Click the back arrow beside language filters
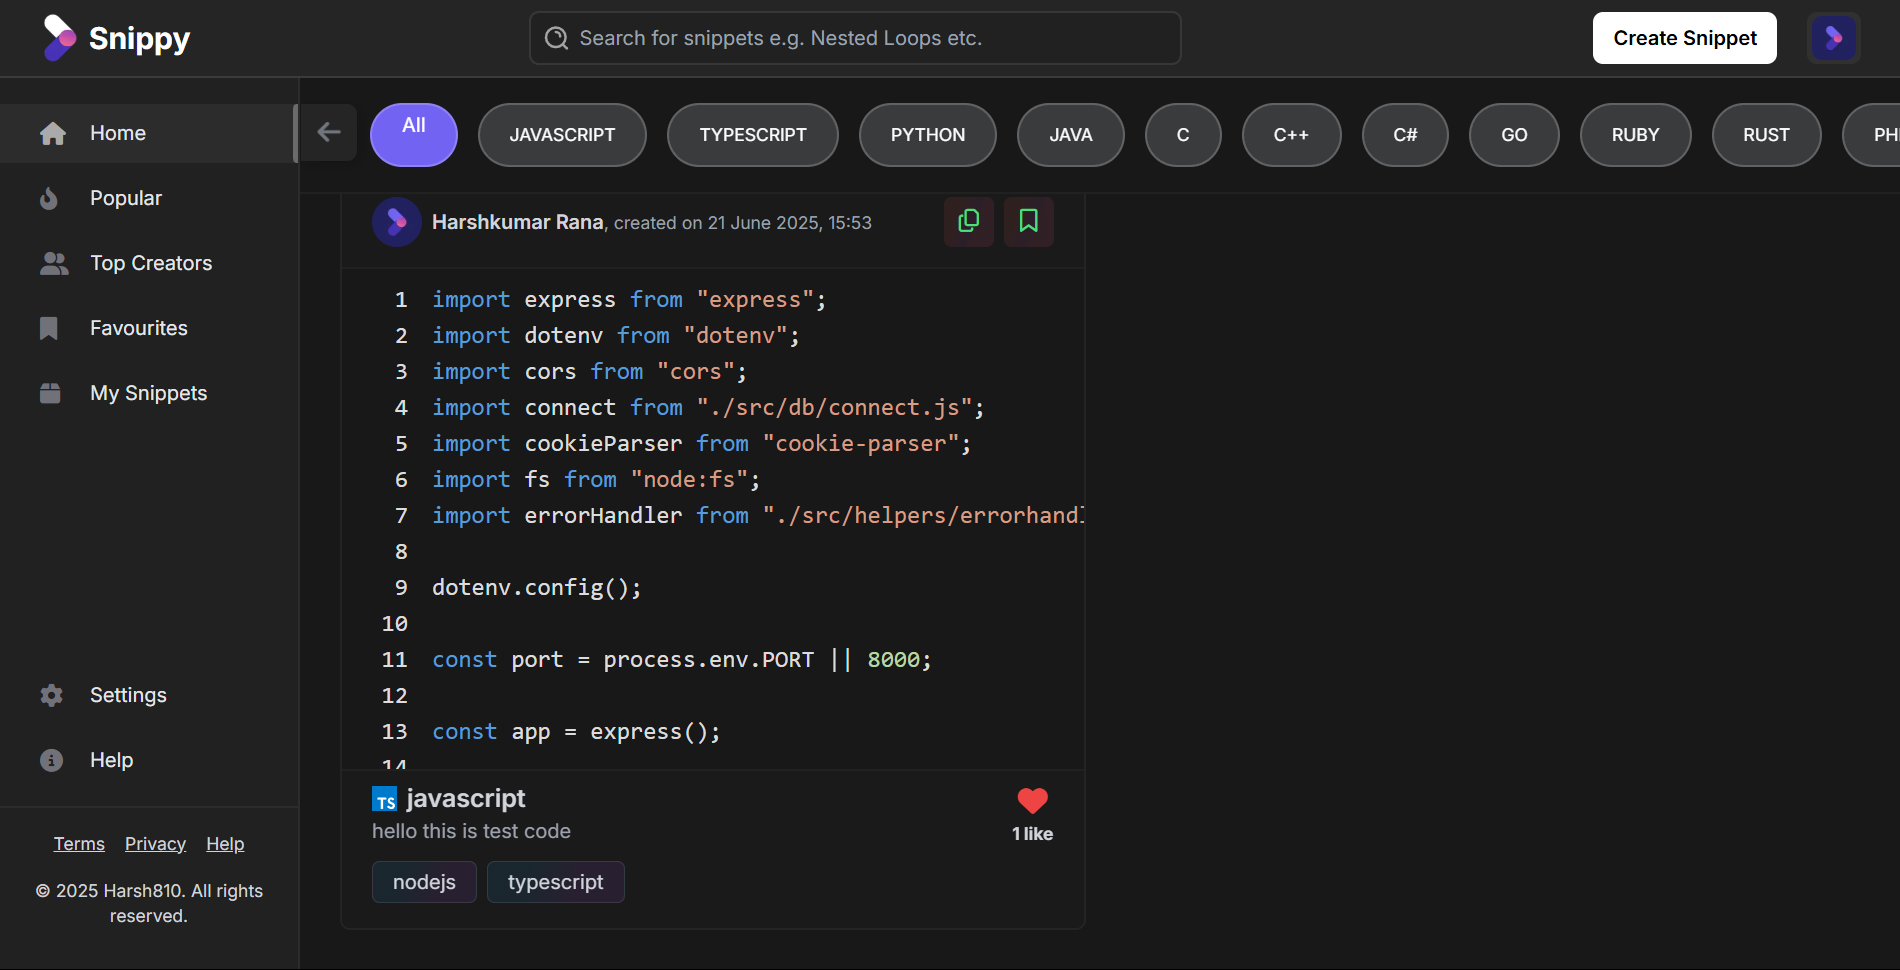 [329, 132]
